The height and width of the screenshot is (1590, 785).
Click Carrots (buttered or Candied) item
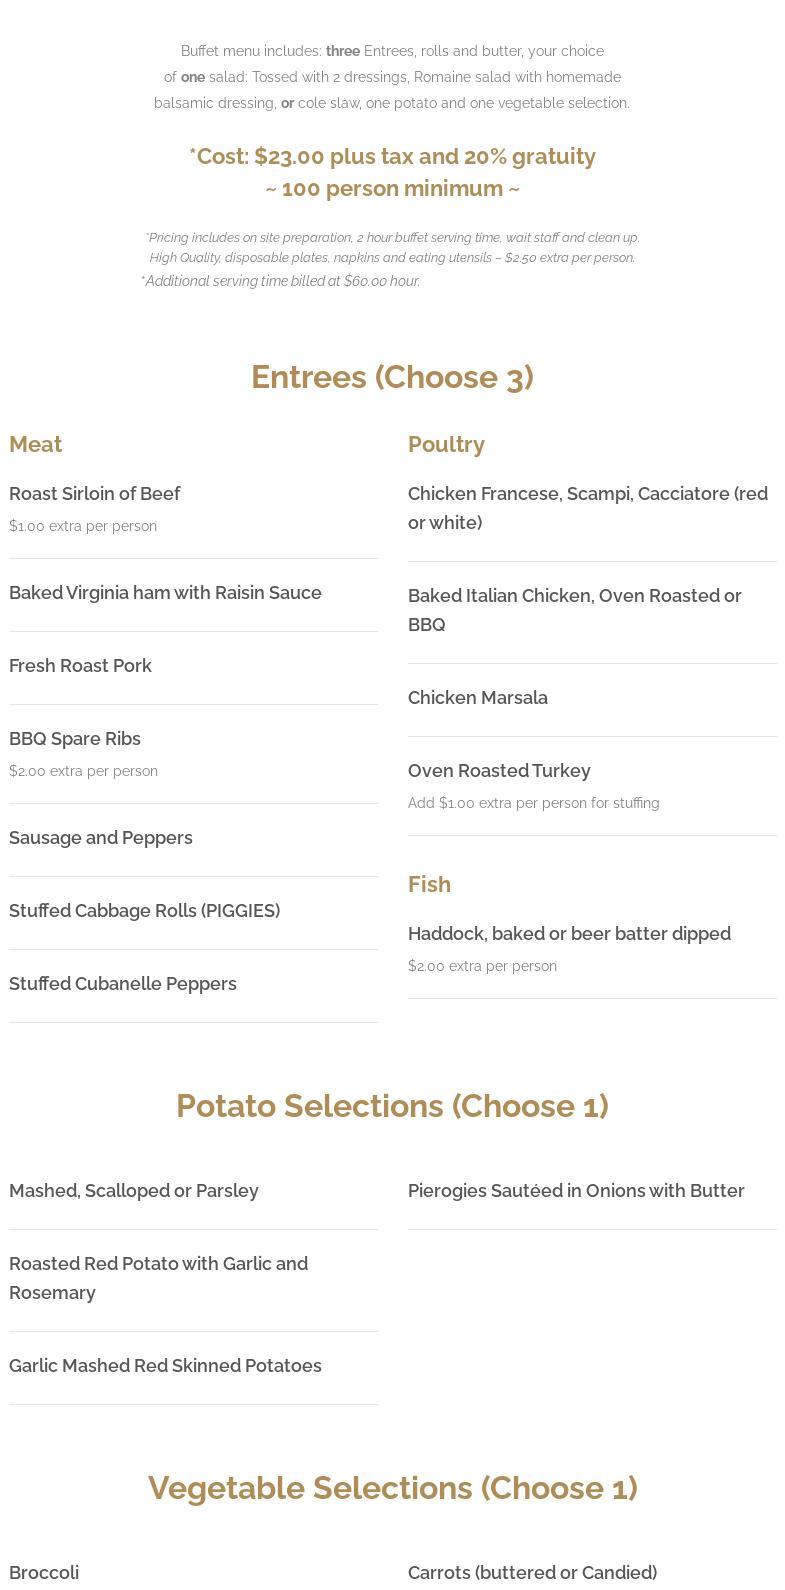pyautogui.click(x=532, y=1573)
